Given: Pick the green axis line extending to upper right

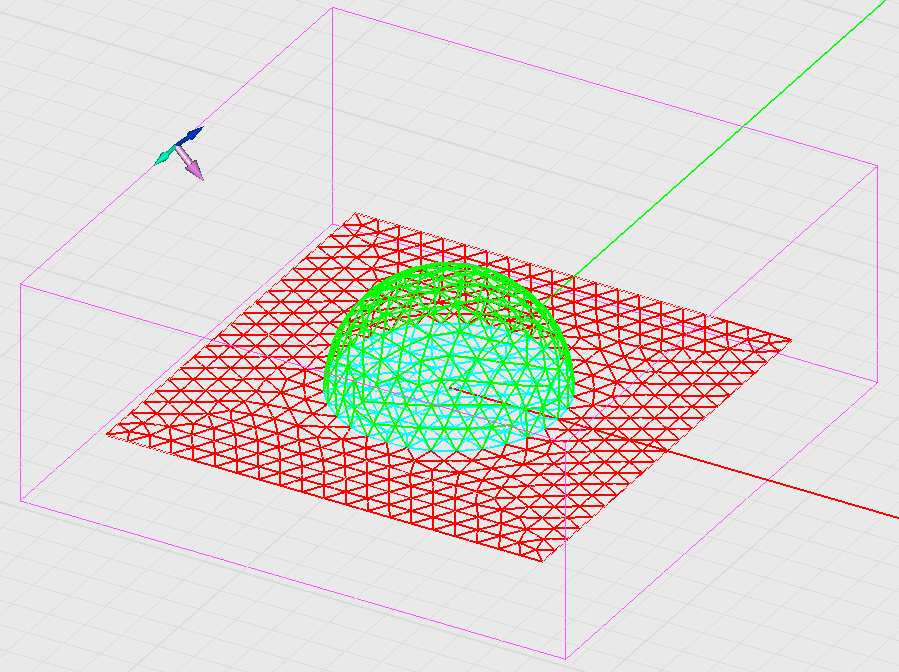Looking at the screenshot, I should click(x=740, y=129).
